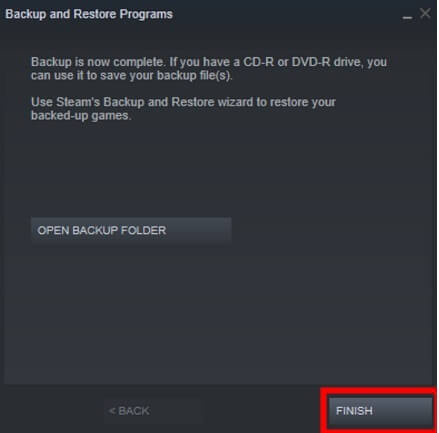Click the underscore minimize icon
The width and height of the screenshot is (439, 433).
click(x=407, y=16)
